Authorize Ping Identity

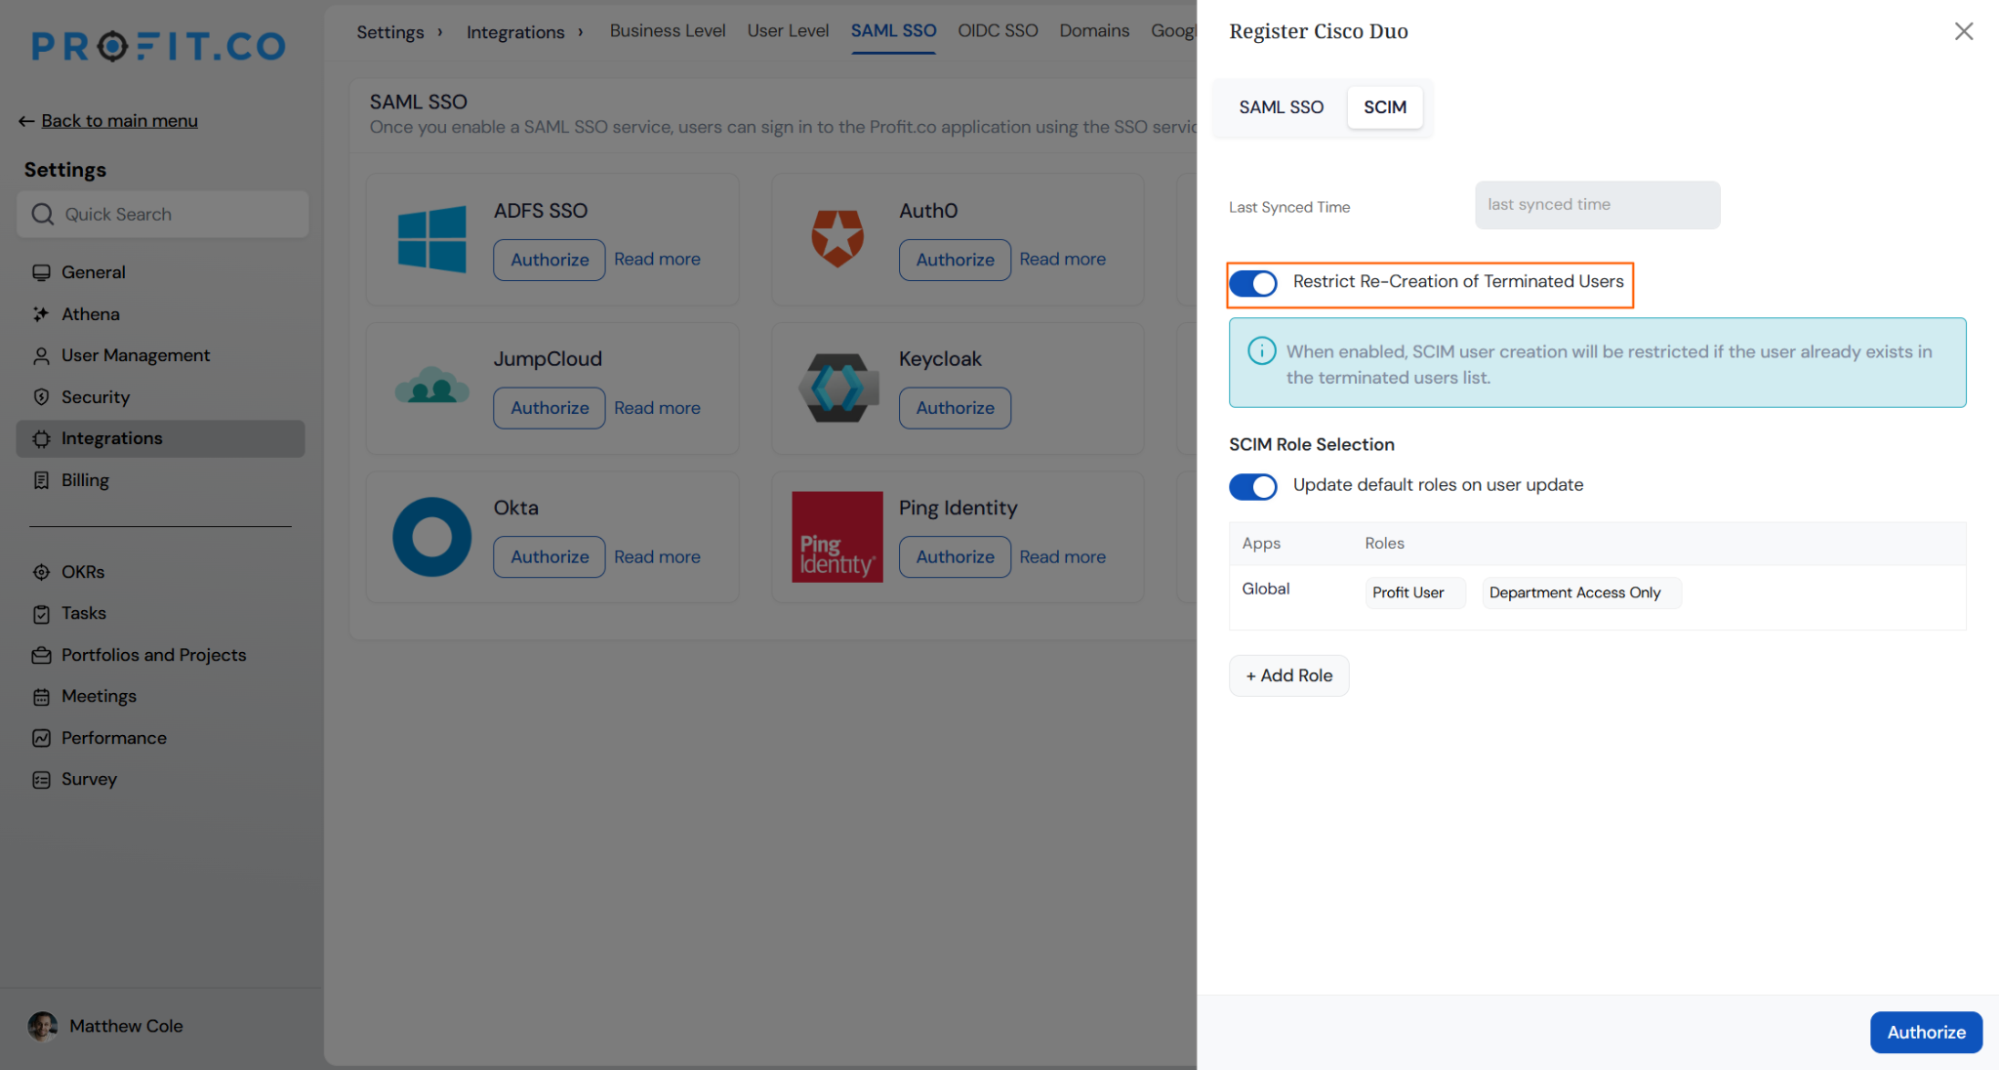point(955,557)
